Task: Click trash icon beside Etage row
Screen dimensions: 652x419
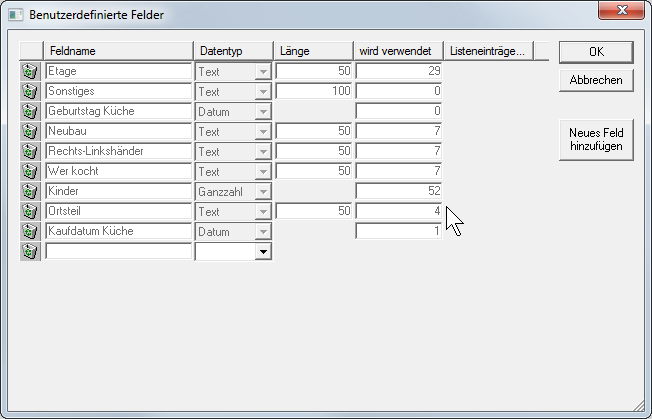Action: point(30,72)
